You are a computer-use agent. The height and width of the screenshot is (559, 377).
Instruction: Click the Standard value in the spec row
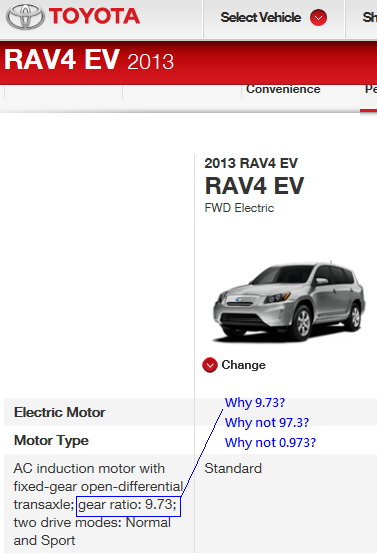tap(233, 468)
